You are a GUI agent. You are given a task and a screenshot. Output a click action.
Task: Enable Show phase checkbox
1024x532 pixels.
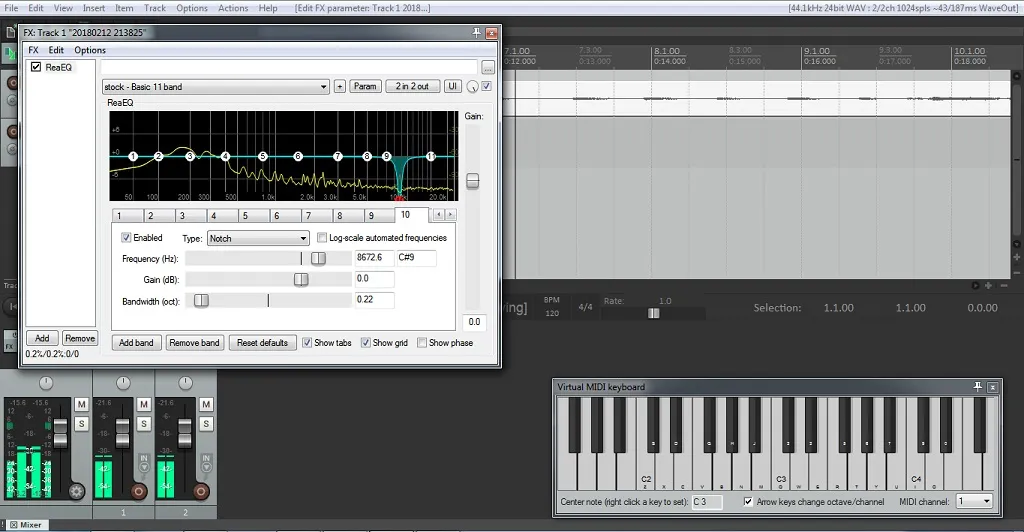422,343
